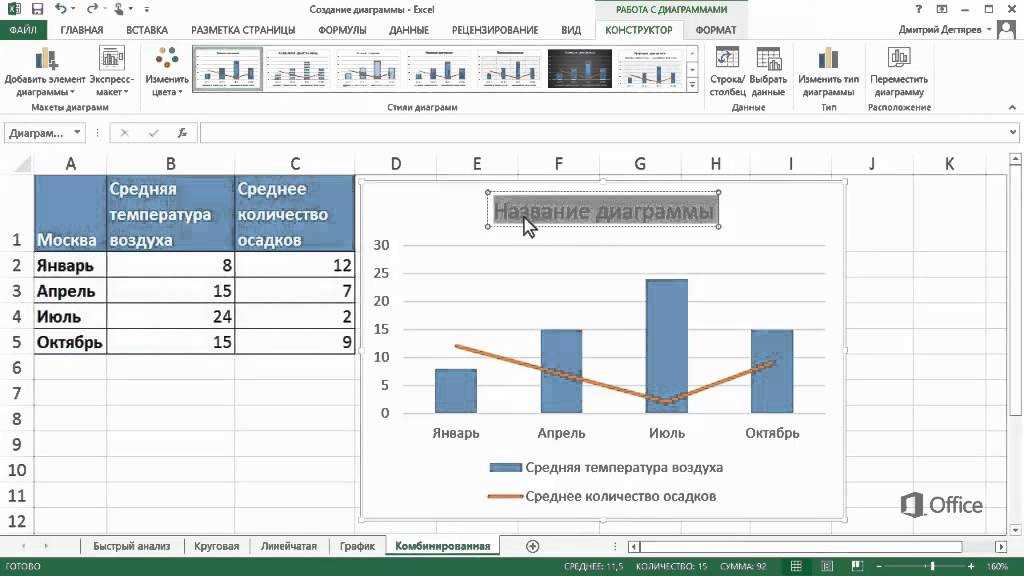Open the Formulas (Формулы) tab
Screen dimensions: 1024x576
[x=342, y=30]
